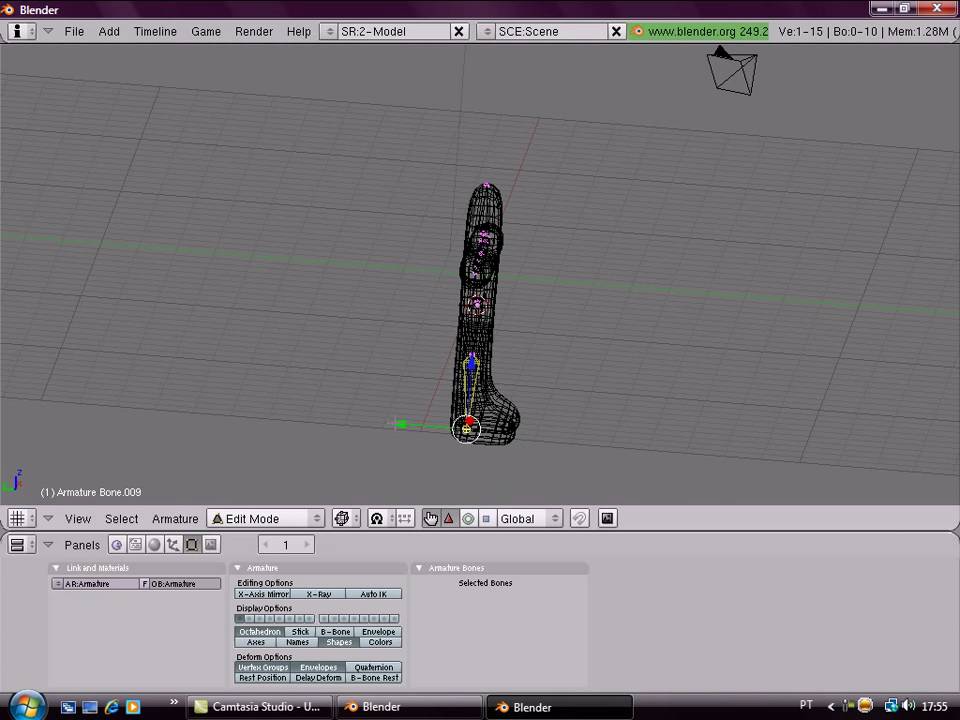Click the first armature layer button
Viewport: 960px width, 720px height.
(241, 619)
